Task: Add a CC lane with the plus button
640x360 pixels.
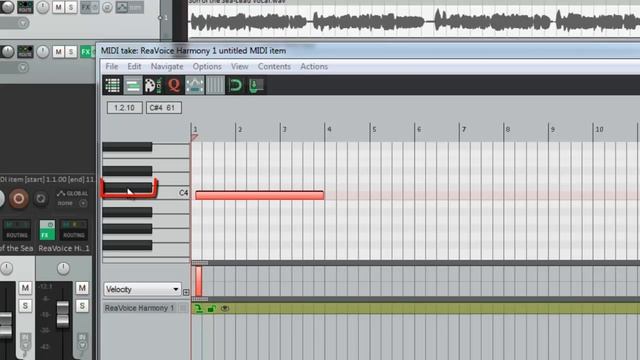Action: tap(186, 292)
